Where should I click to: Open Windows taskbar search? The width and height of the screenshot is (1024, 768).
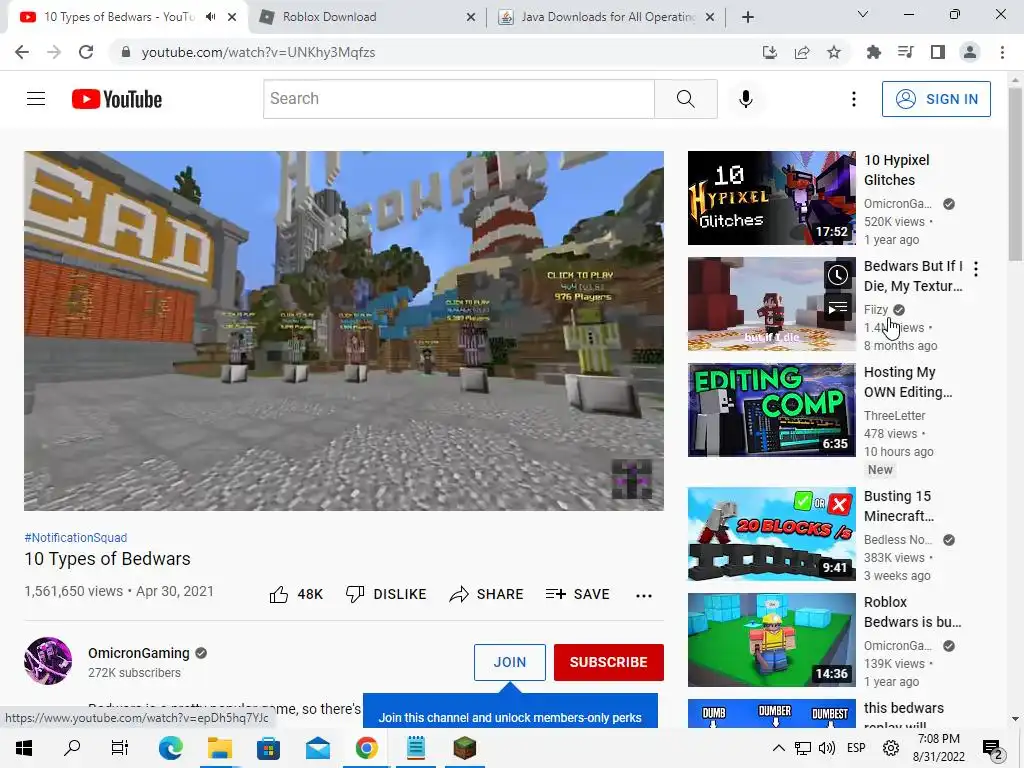(x=72, y=748)
